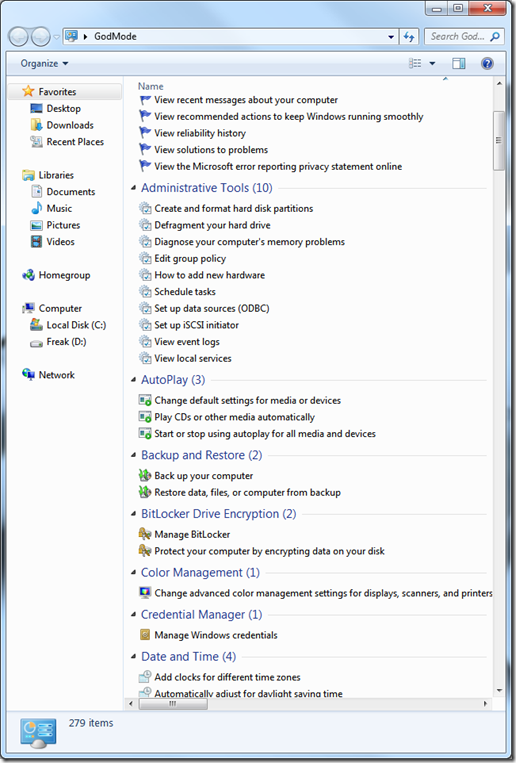This screenshot has height=763, width=516.
Task: Click the Network icon in sidebar
Action: click(29, 374)
